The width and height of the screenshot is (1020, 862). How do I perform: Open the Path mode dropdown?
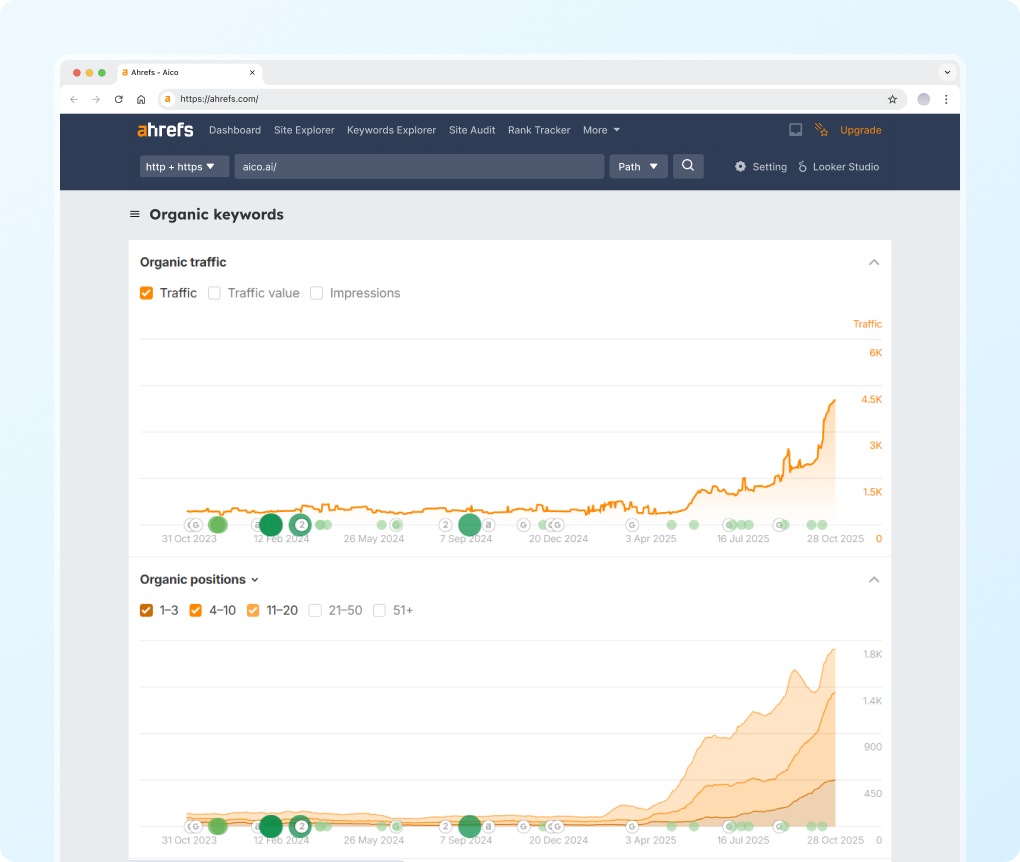click(638, 167)
